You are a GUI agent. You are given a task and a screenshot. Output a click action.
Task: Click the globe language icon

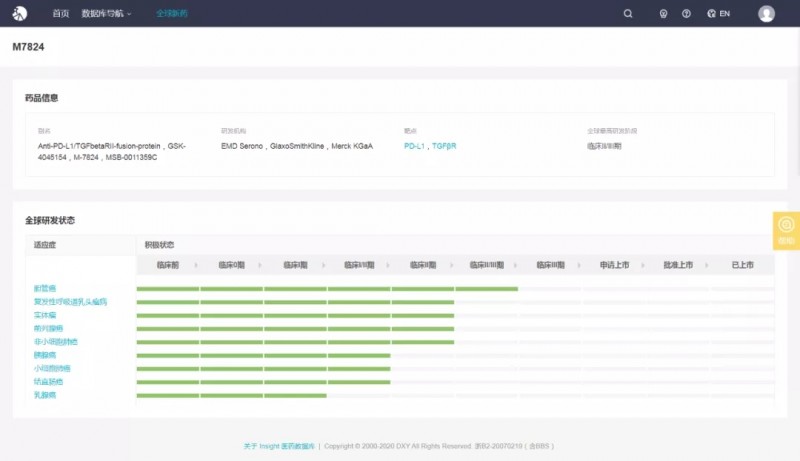pos(711,14)
